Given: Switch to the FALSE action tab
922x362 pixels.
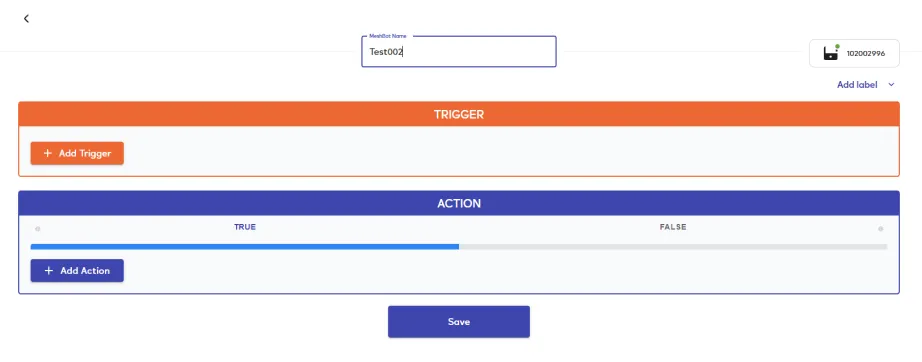Looking at the screenshot, I should [673, 227].
